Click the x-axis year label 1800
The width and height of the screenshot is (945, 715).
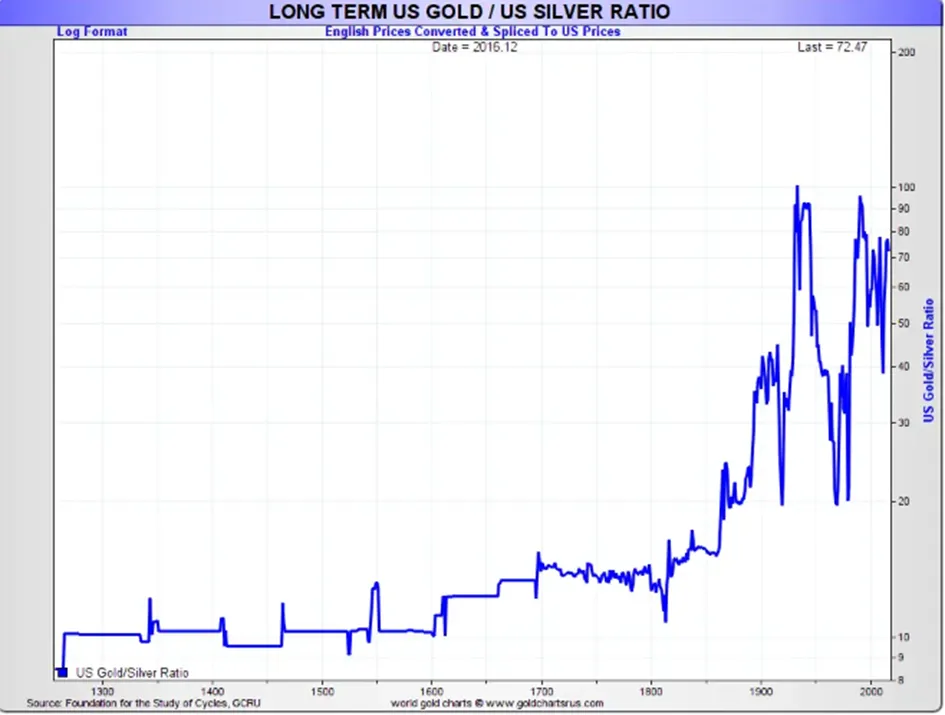[x=651, y=691]
